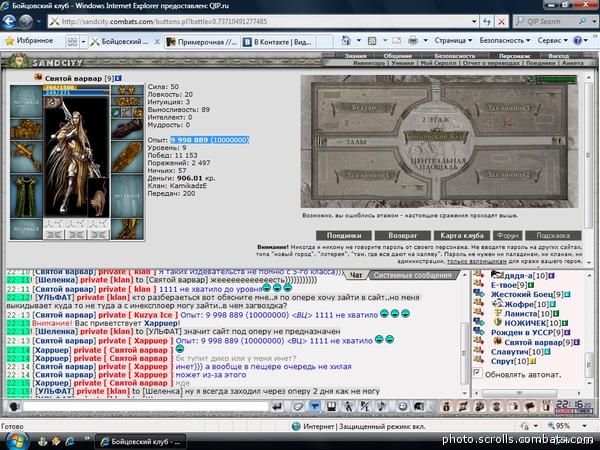Screen dimensions: 600x450
Task: Open the zoom level 95% dropdown
Action: pos(584,426)
